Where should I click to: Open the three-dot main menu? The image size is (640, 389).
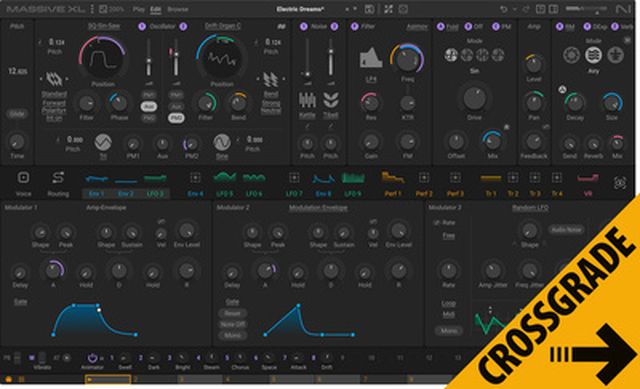(x=92, y=9)
